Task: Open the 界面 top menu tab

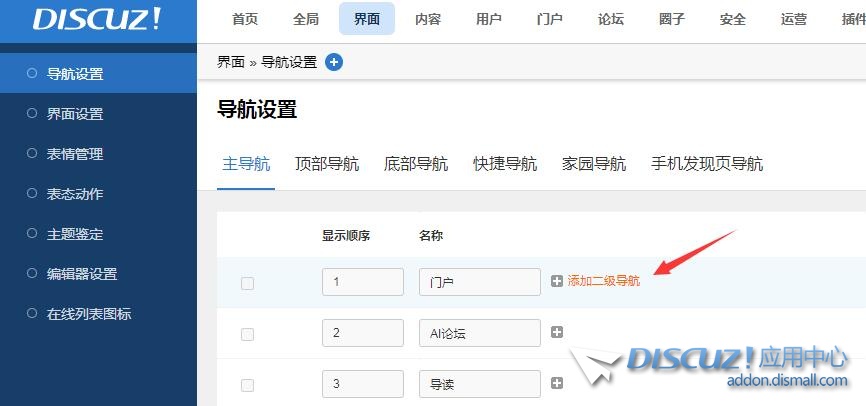Action: pyautogui.click(x=367, y=19)
